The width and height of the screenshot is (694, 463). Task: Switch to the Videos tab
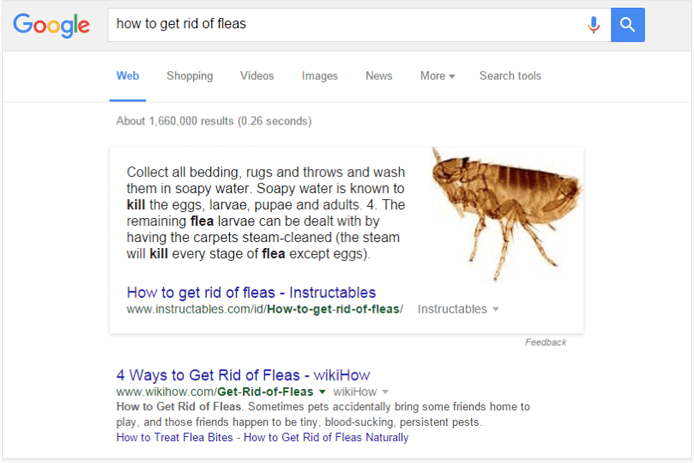257,76
